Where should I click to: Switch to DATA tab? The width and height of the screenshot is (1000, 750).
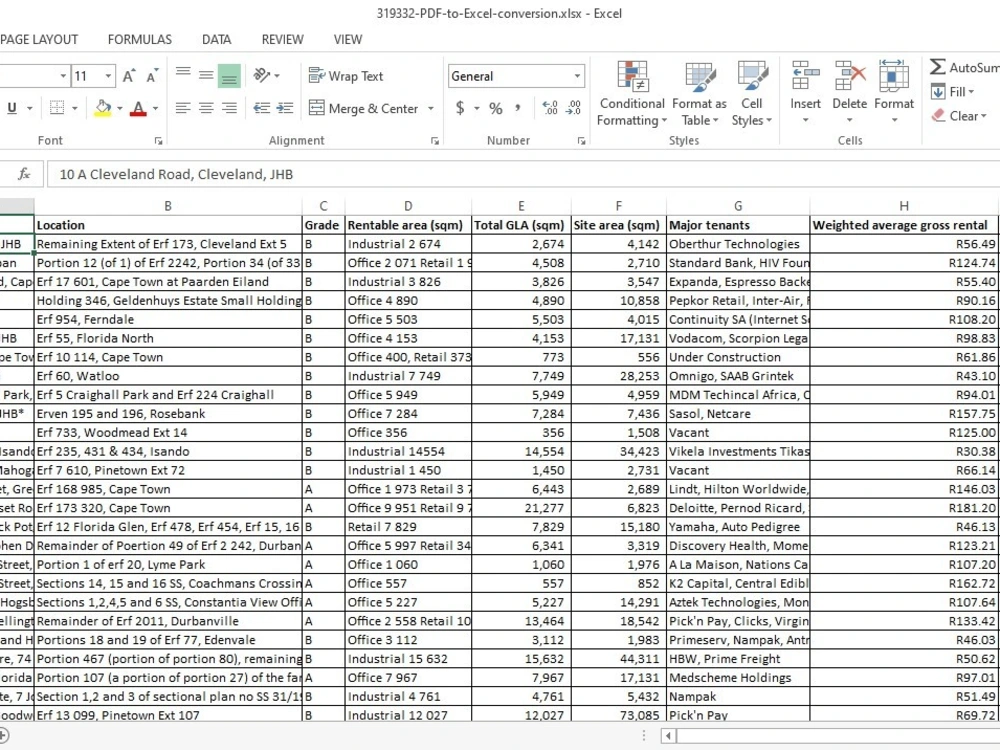click(216, 40)
